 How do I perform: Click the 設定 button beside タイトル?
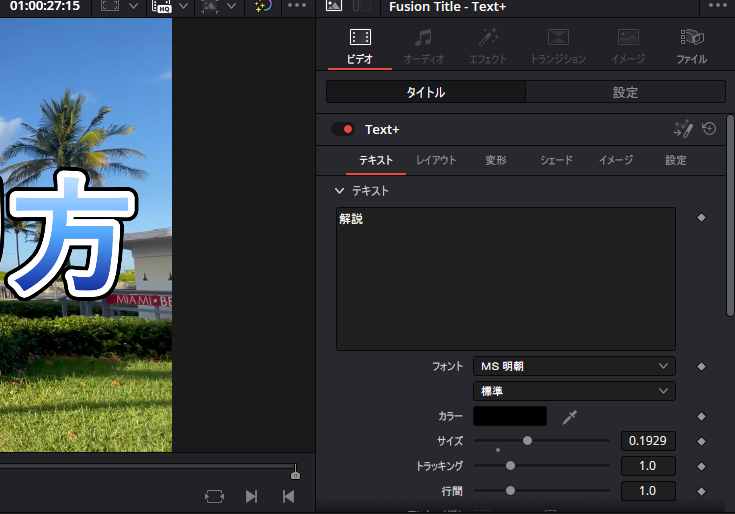point(625,92)
